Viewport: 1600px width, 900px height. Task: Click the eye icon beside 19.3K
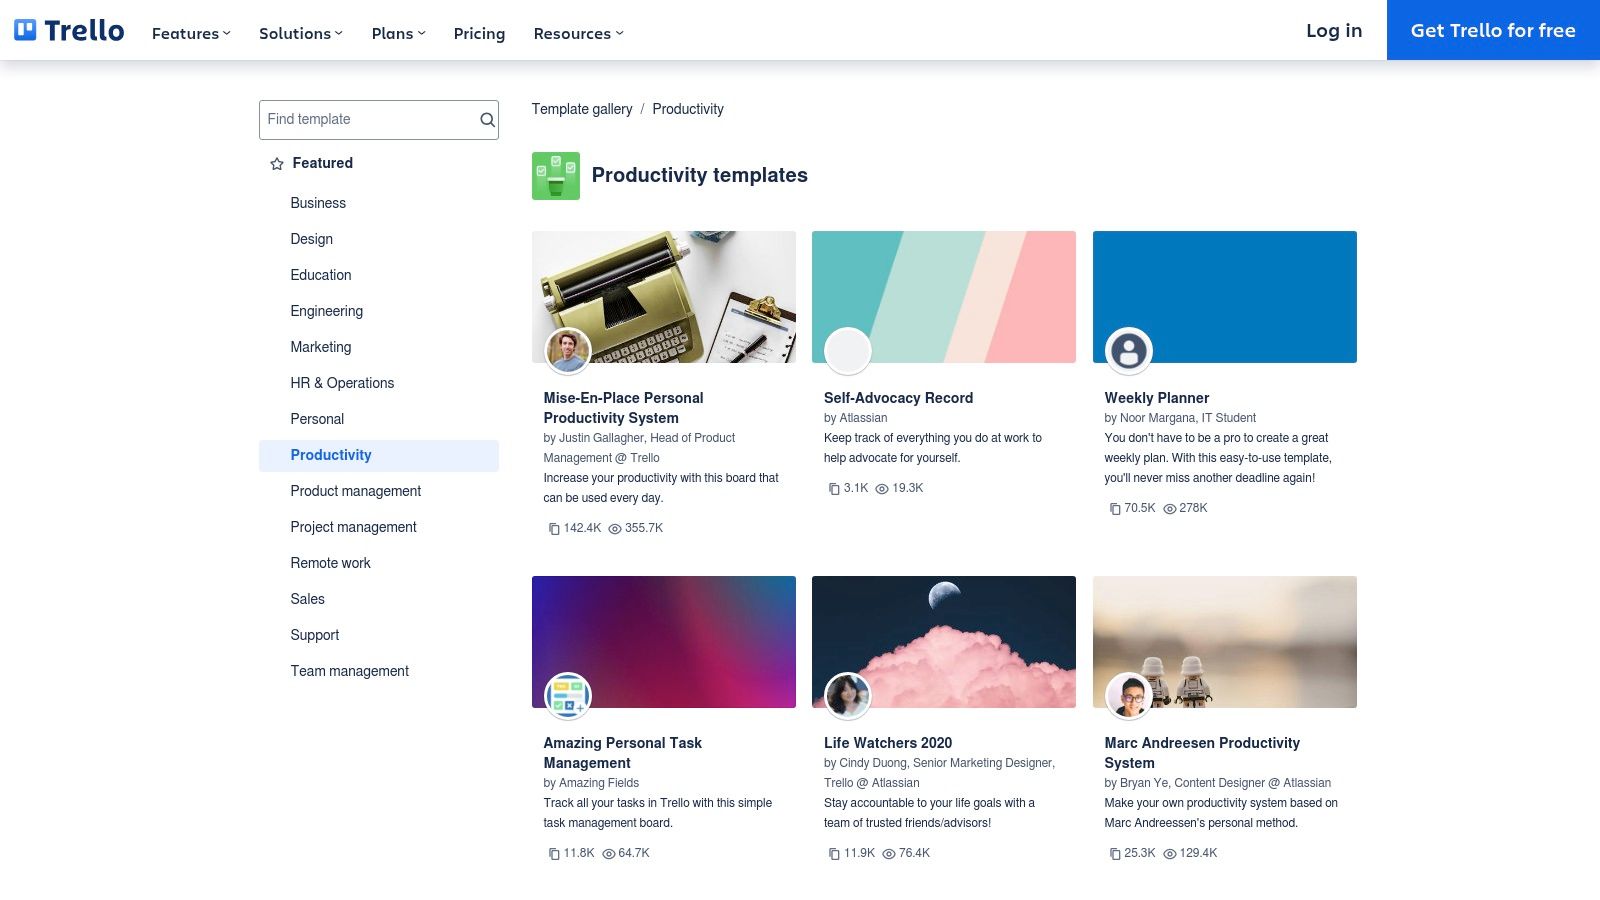882,489
